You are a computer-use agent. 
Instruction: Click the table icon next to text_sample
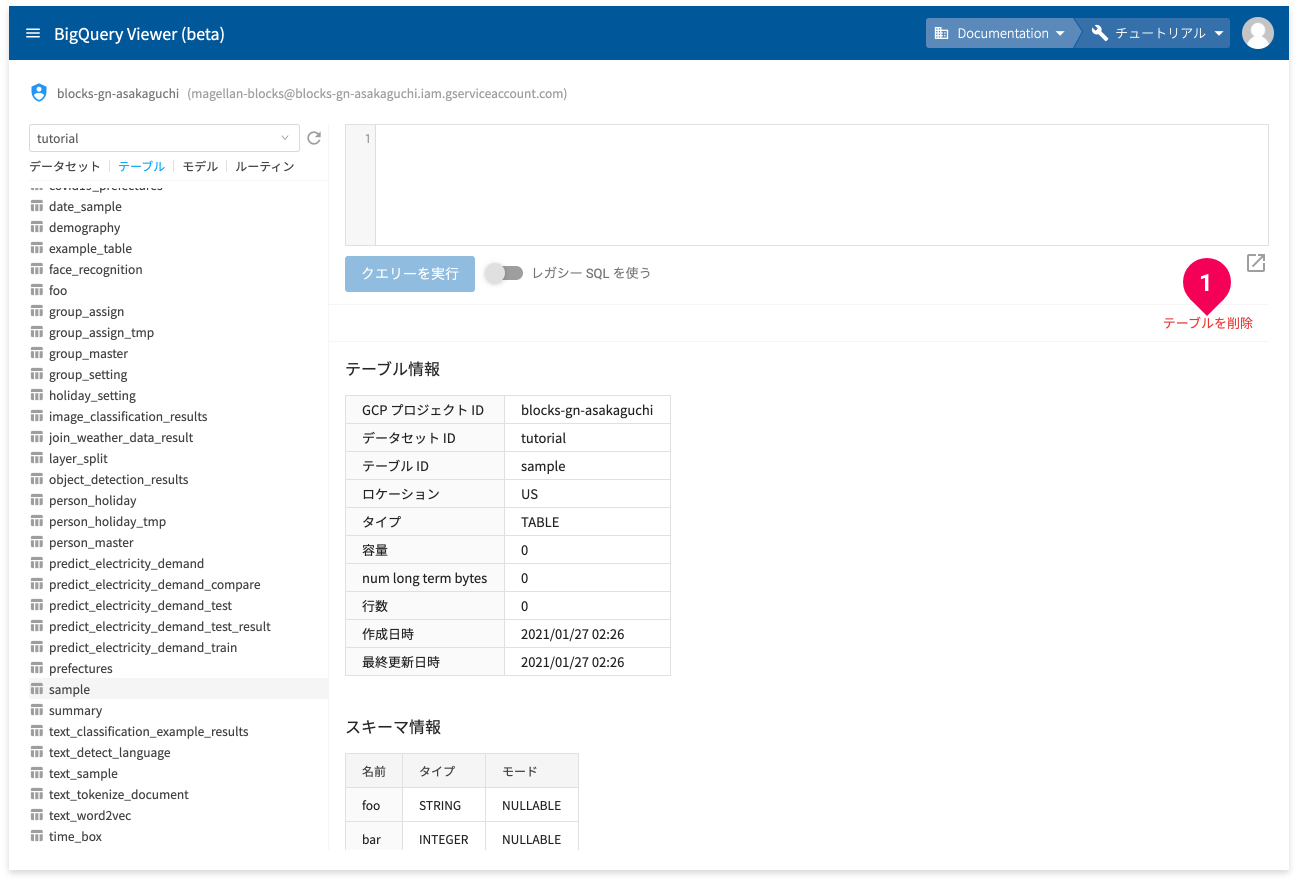(x=37, y=773)
